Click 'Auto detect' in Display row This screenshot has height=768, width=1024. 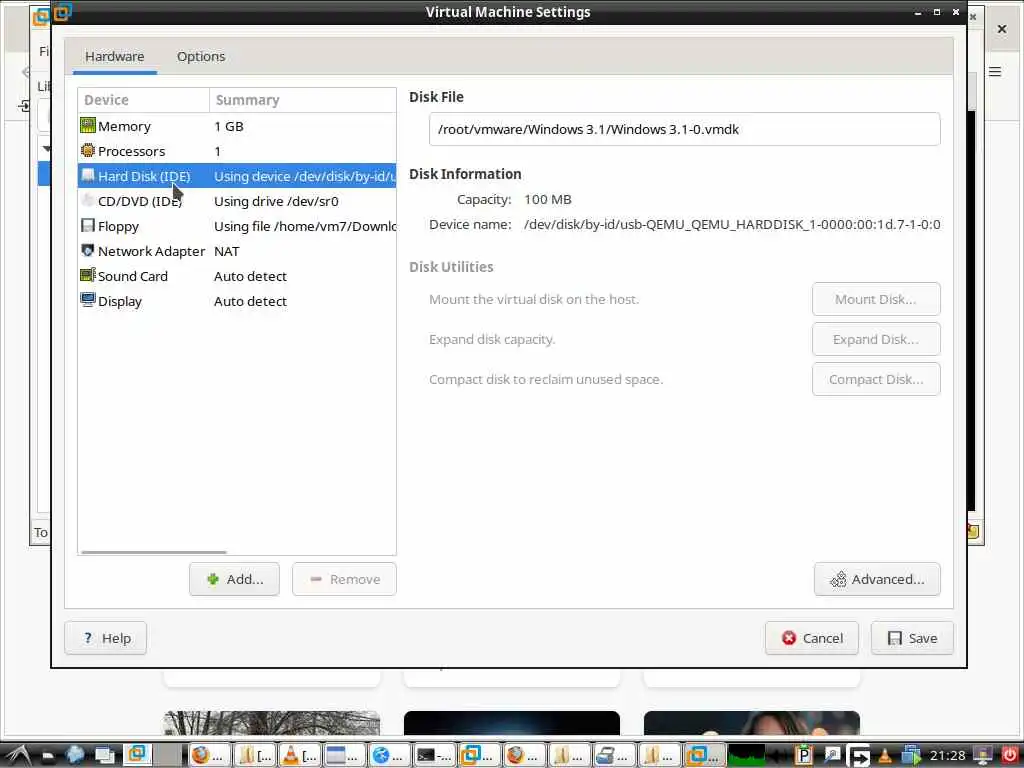(x=250, y=301)
